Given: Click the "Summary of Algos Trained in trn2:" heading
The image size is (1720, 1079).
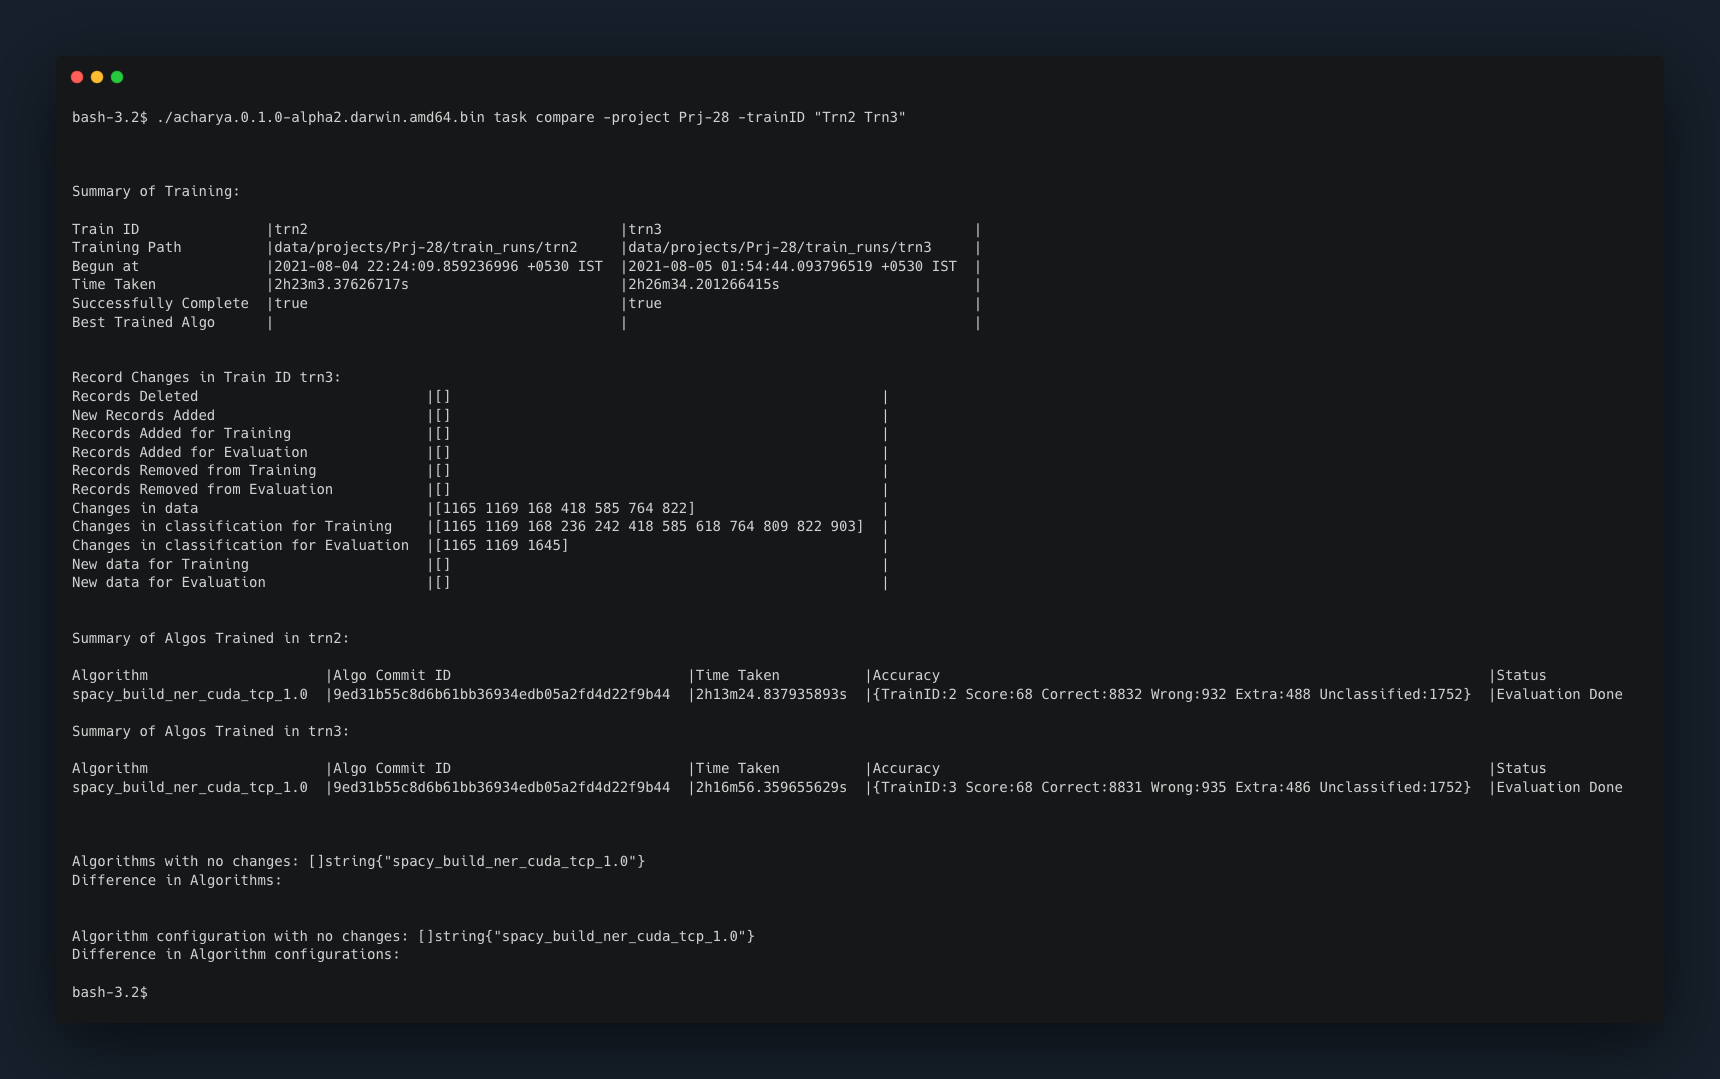Looking at the screenshot, I should pos(210,639).
